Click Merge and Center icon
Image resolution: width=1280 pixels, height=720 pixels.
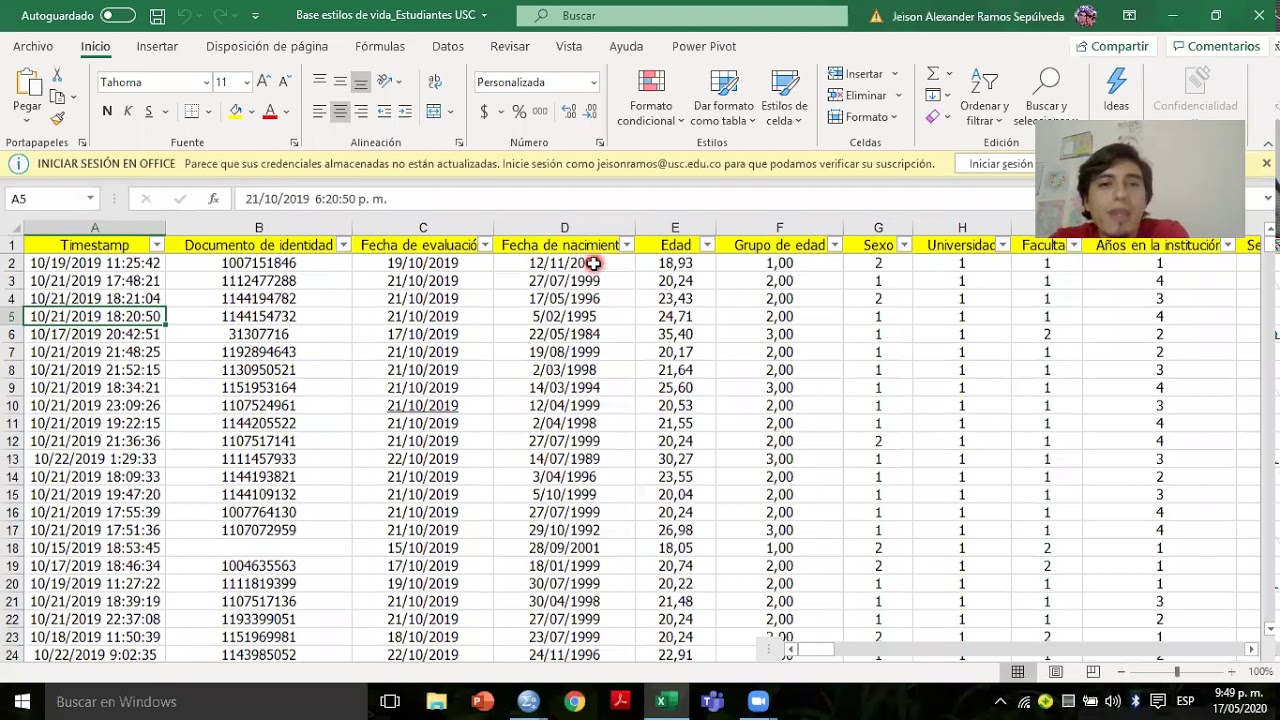tap(434, 111)
